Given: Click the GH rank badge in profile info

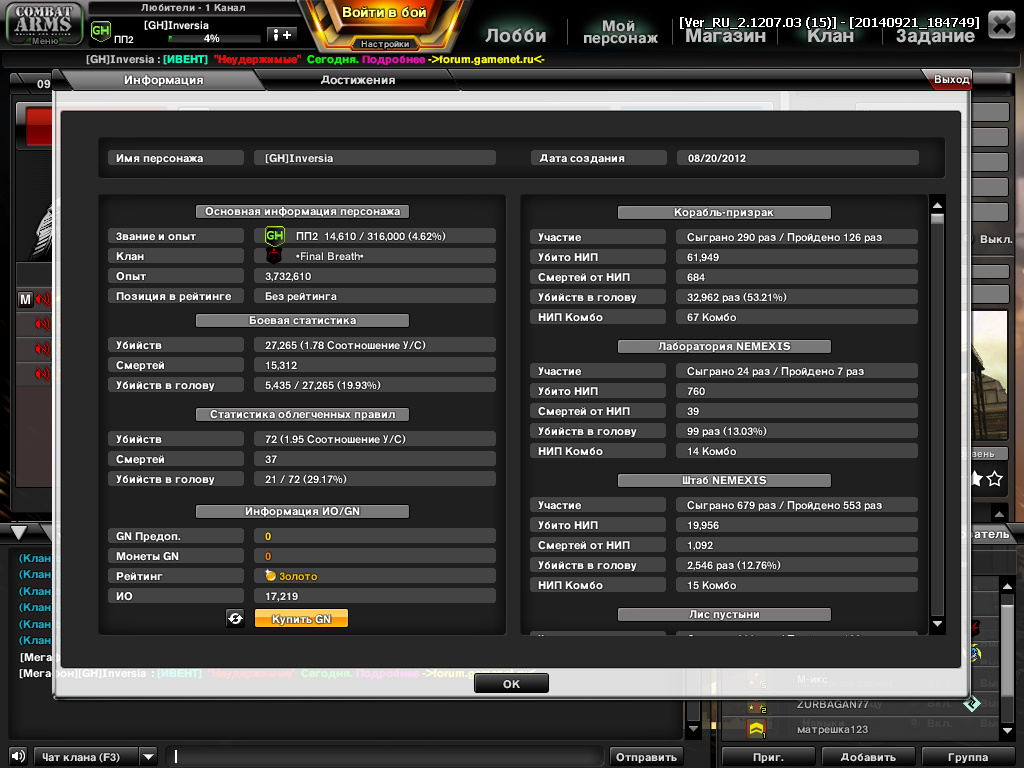Looking at the screenshot, I should click(274, 236).
